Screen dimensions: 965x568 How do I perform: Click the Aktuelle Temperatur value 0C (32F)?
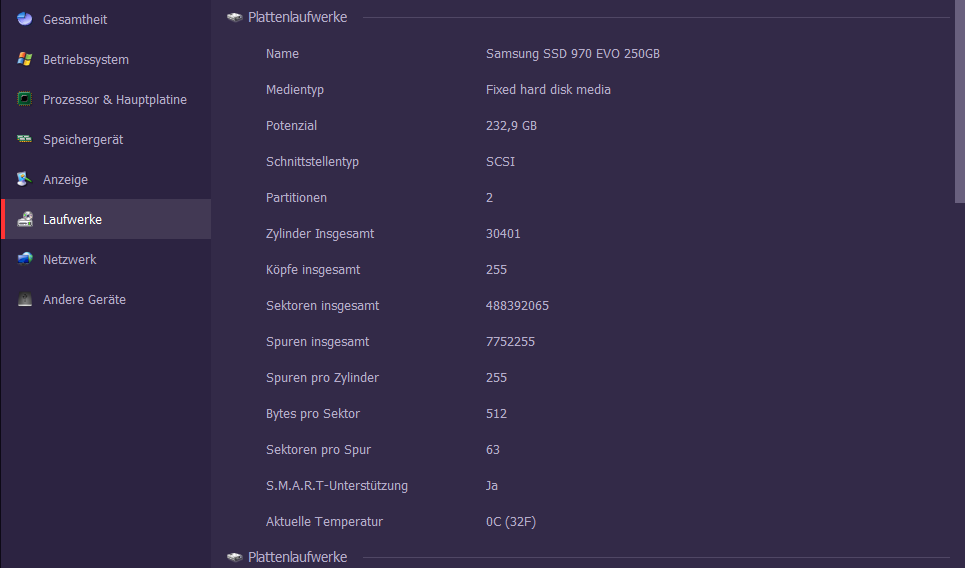point(511,522)
